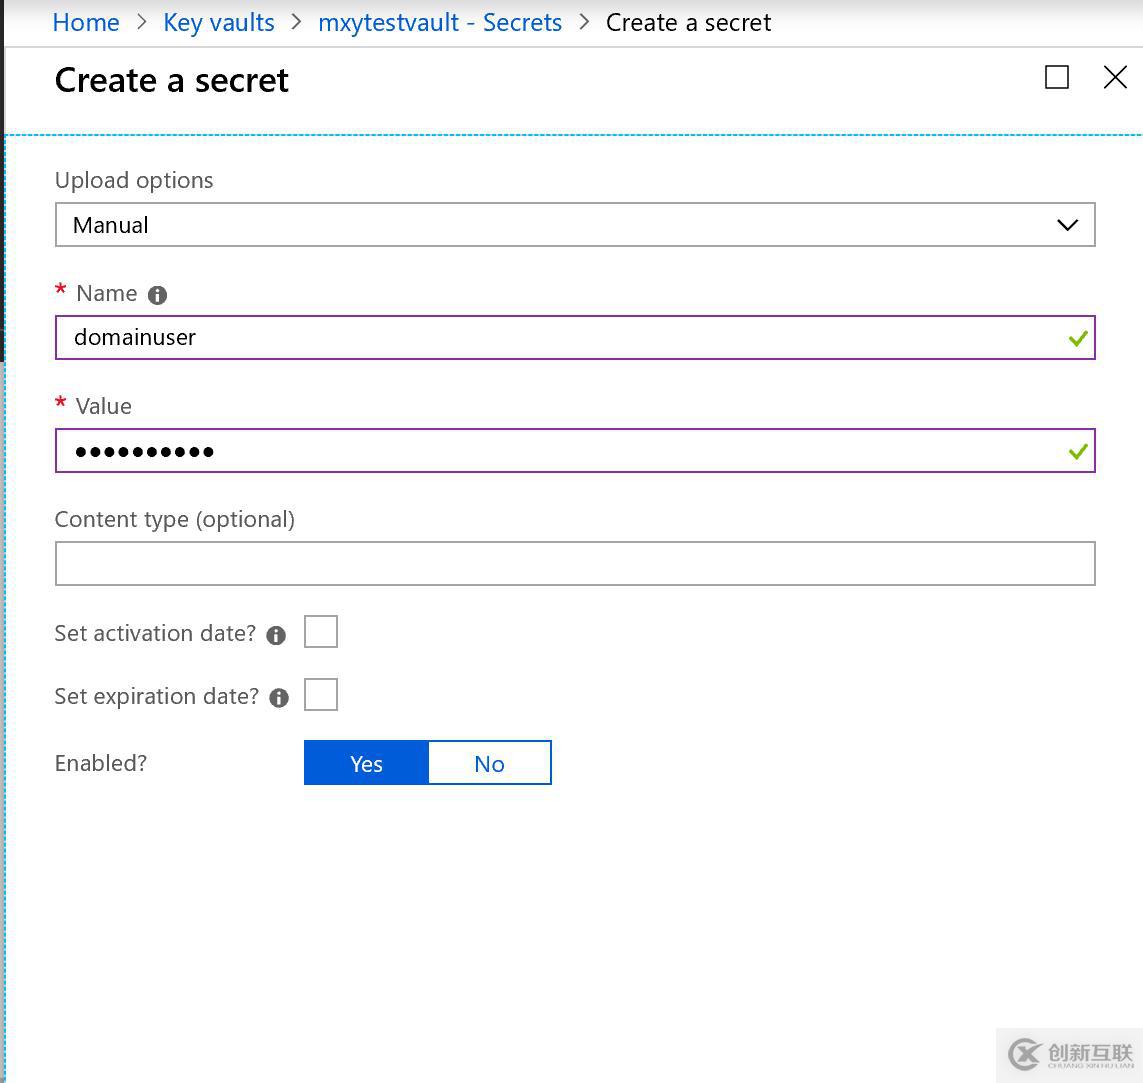The image size is (1143, 1083).
Task: Click the green checkmark in Value field
Action: point(1077,452)
